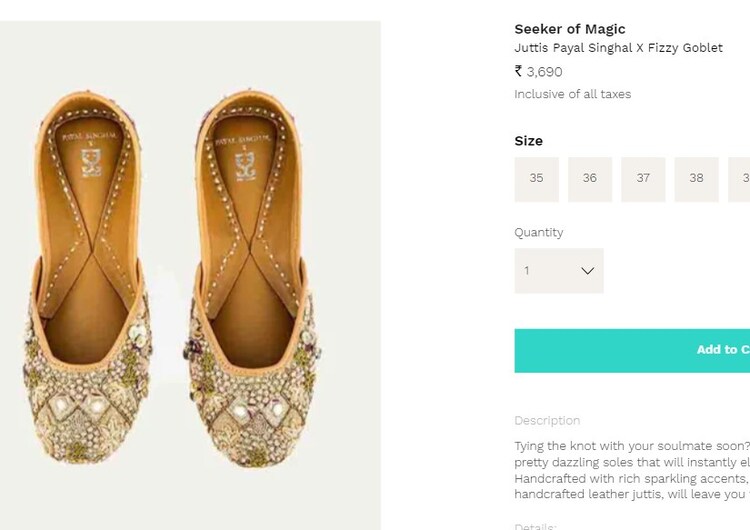Click the goblet logo on right insole
Image resolution: width=750 pixels, height=530 pixels.
(246, 164)
